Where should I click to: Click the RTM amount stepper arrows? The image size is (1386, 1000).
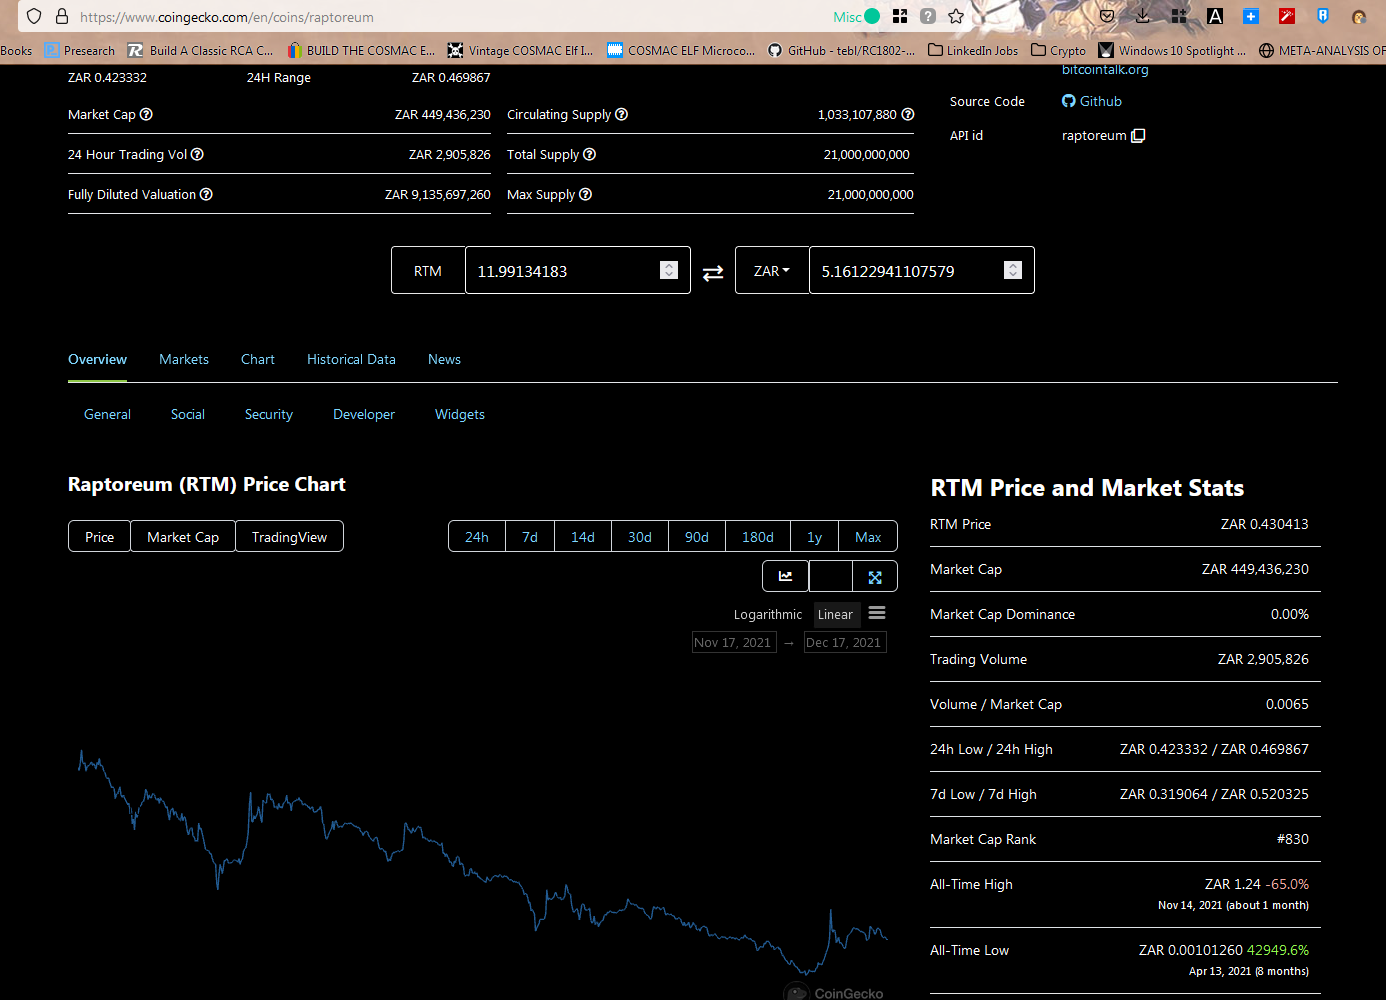click(x=669, y=270)
